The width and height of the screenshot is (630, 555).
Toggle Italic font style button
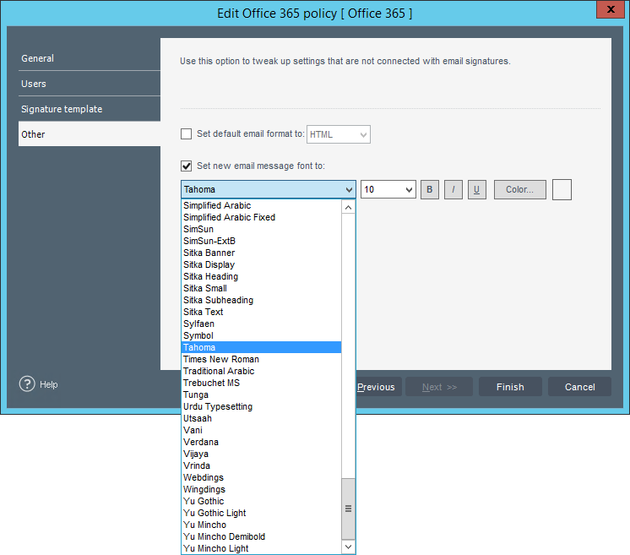(x=453, y=190)
